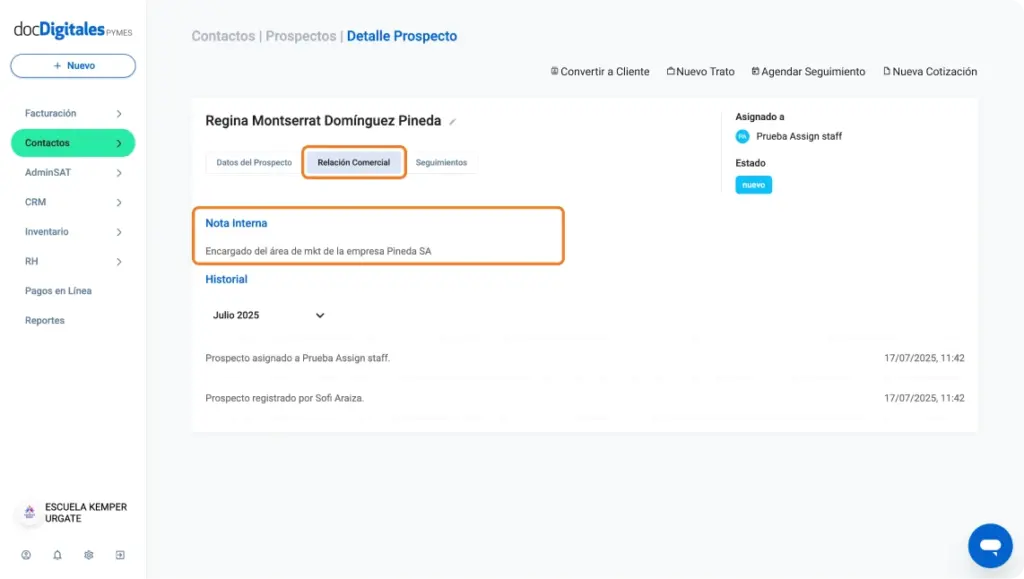
Task: Open settings gear icon in sidebar
Action: [89, 555]
